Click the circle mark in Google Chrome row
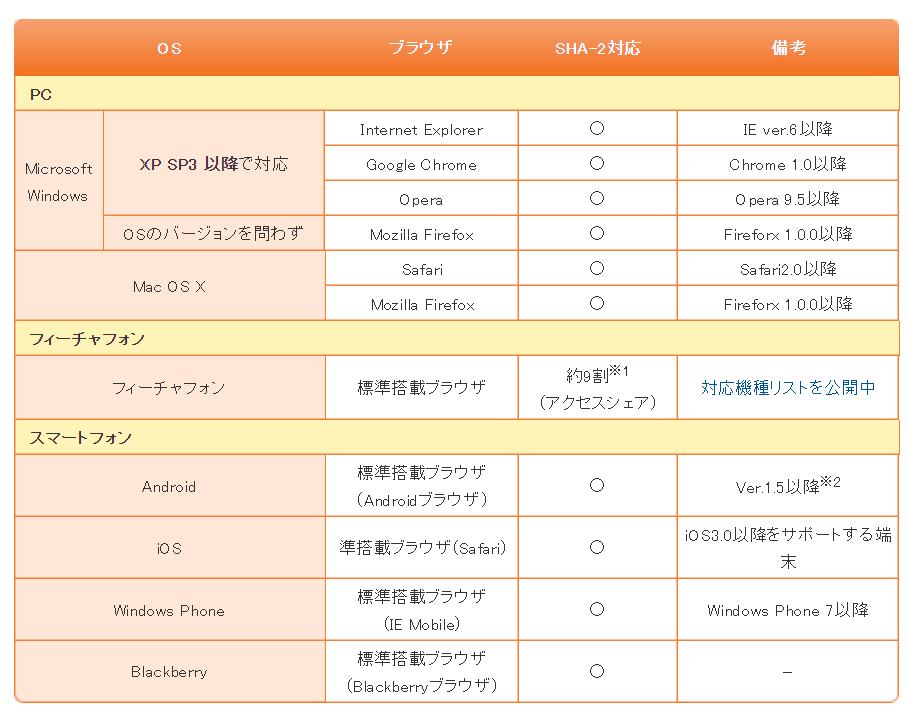The height and width of the screenshot is (715, 908). pos(597,163)
